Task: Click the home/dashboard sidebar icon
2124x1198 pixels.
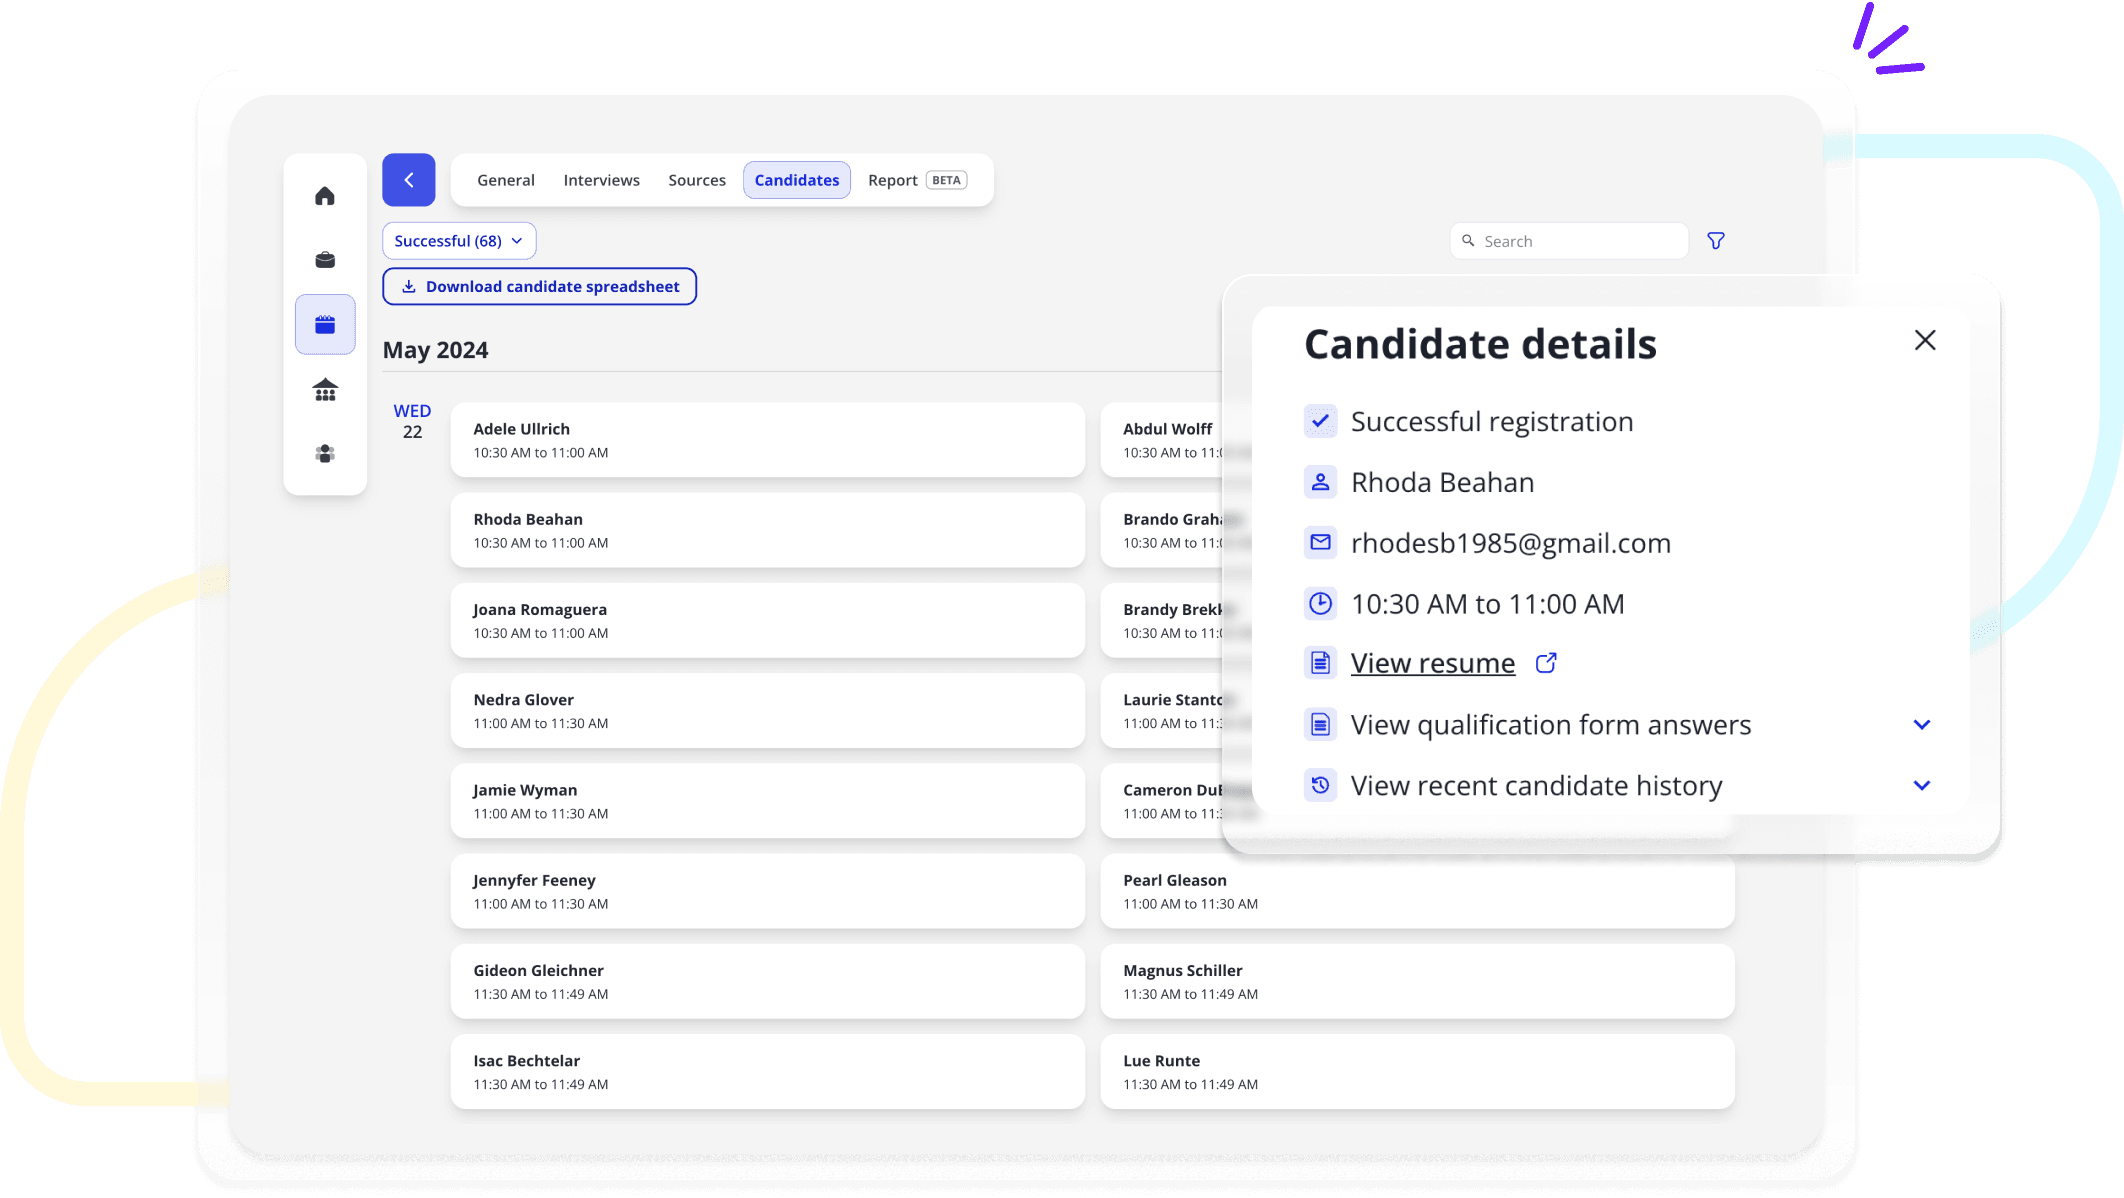Action: 325,194
